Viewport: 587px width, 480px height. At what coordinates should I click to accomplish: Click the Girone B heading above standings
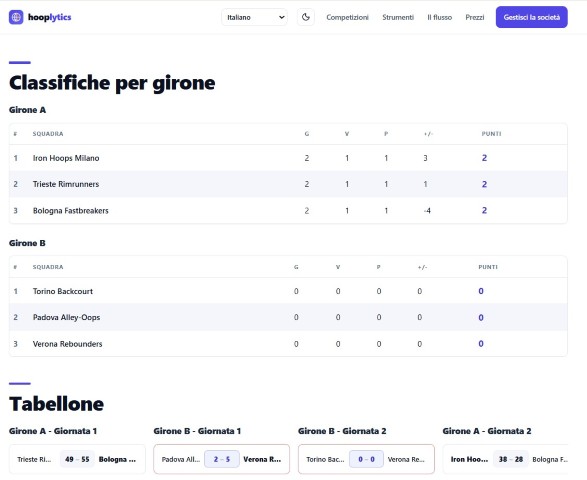27,243
